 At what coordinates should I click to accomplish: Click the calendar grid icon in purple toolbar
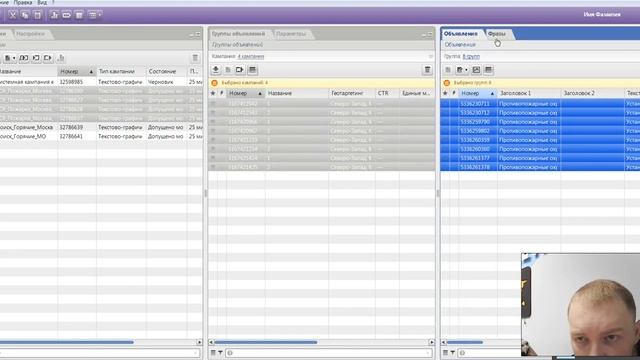(79, 15)
